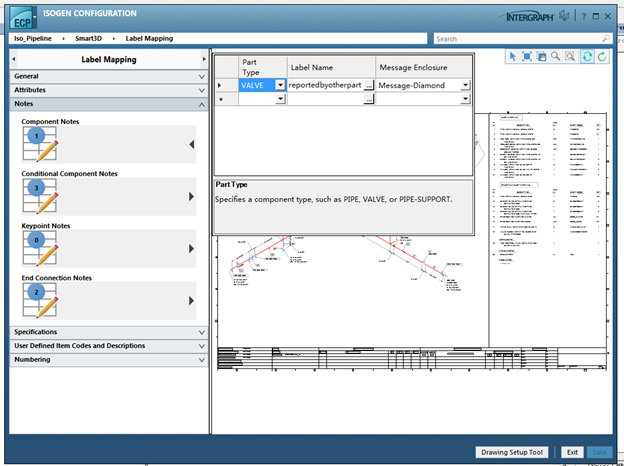Click the ellipsis button in the new row
Viewport: 624px width, 466px height.
(x=369, y=99)
